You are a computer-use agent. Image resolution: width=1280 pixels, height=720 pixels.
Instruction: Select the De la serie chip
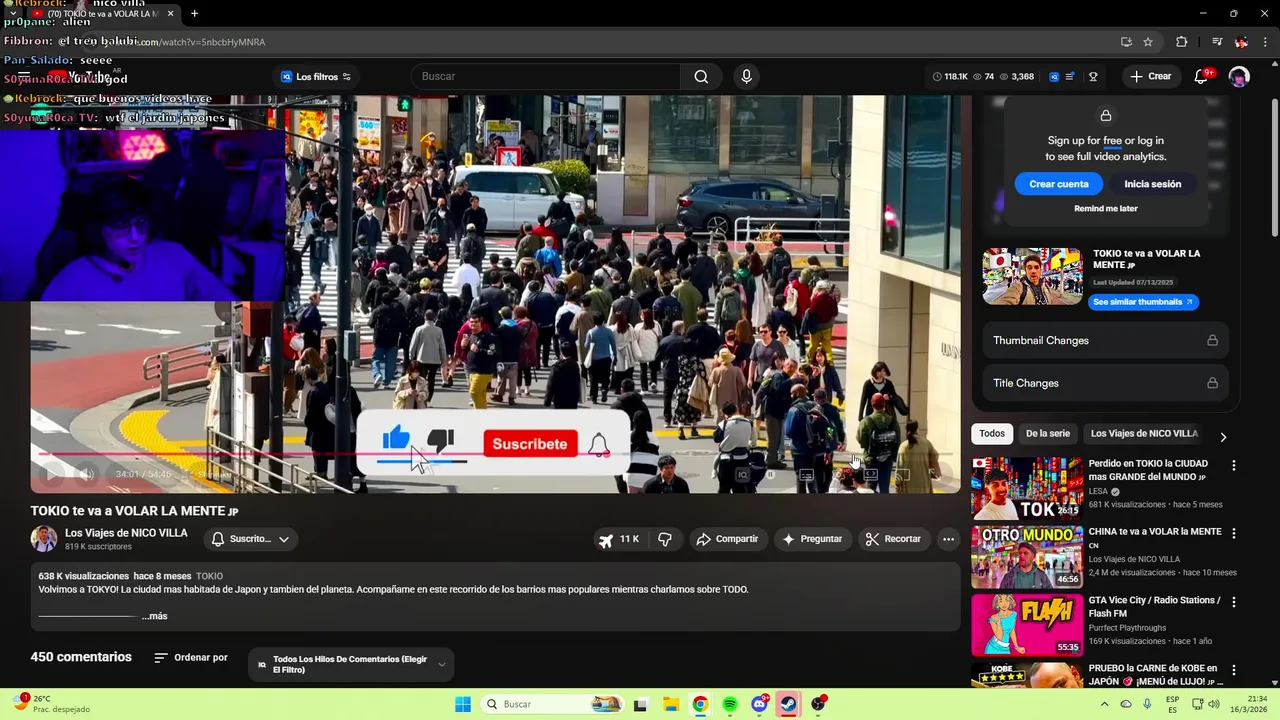1048,434
